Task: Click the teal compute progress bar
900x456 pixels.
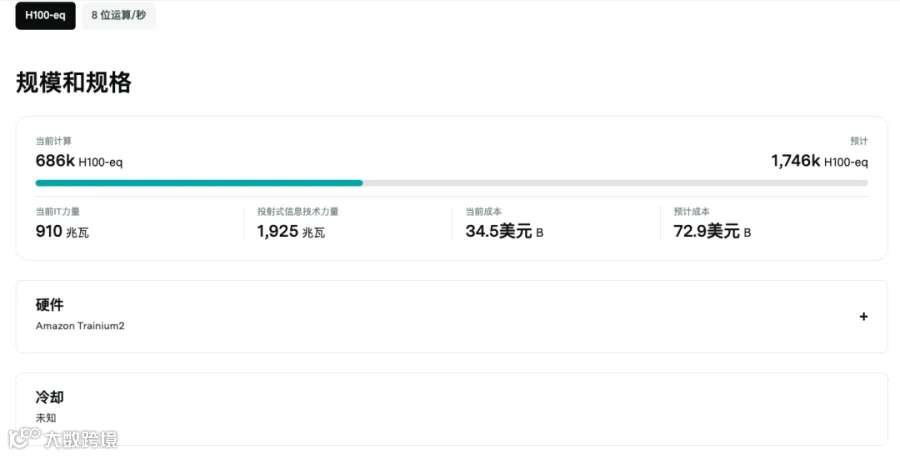Action: 199,183
